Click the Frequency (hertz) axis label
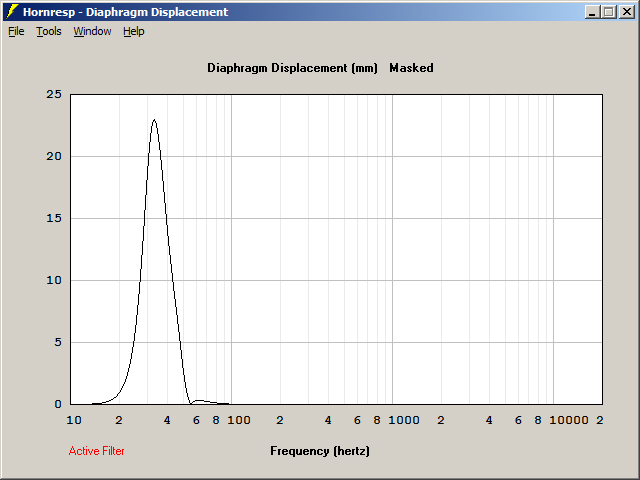Viewport: 640px width, 480px height. [x=320, y=451]
